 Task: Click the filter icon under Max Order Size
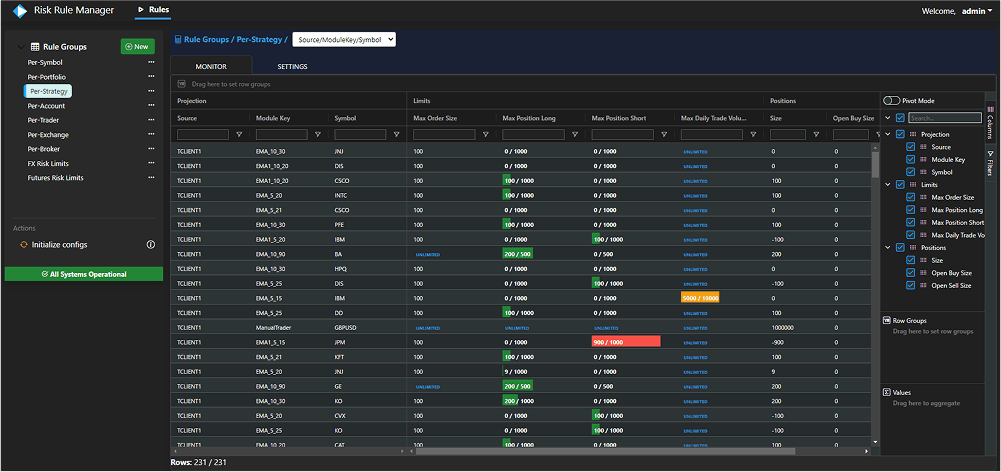pos(485,134)
